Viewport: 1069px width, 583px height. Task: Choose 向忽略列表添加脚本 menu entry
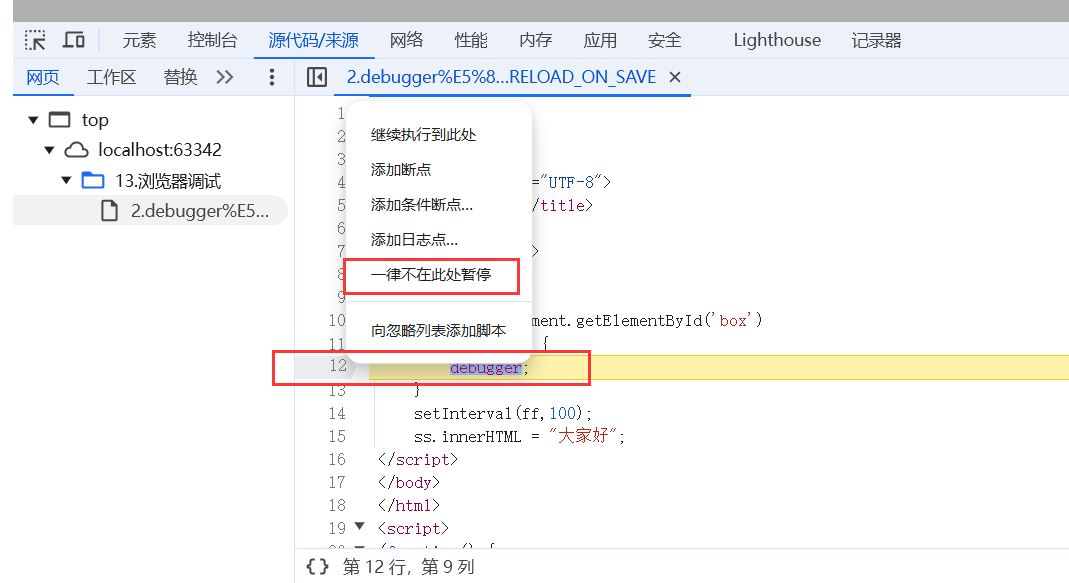click(438, 331)
